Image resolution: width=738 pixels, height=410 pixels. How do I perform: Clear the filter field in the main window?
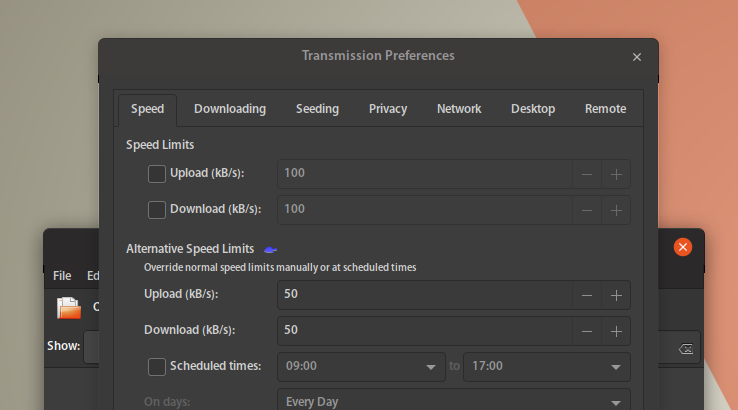pyautogui.click(x=686, y=349)
